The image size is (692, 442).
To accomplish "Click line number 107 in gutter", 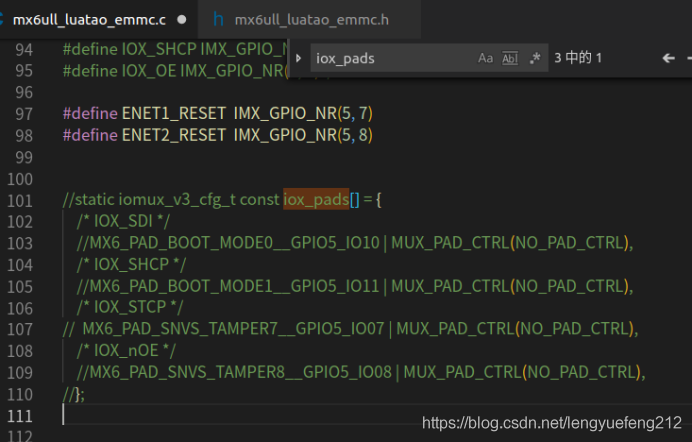I will [x=20, y=330].
